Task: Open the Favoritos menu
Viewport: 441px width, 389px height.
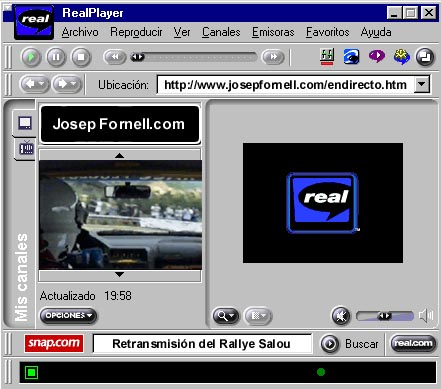Action: pos(327,32)
